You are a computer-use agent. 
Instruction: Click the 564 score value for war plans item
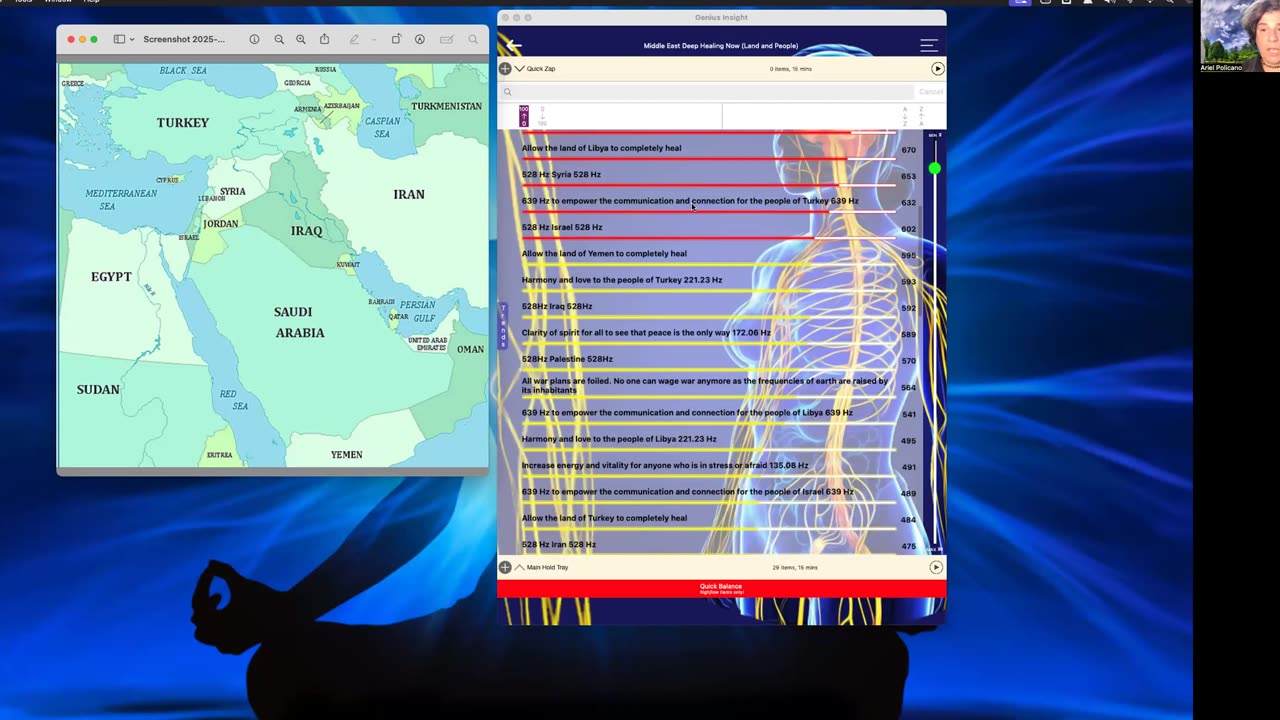908,388
